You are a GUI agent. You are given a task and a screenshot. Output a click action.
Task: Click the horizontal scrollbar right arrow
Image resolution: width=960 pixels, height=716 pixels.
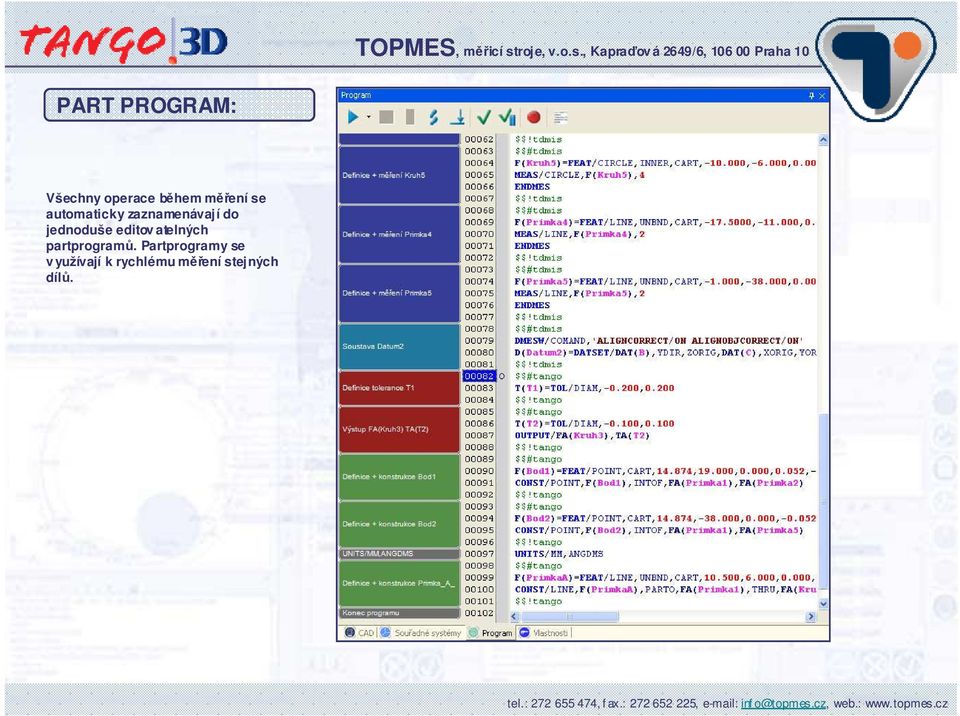coord(811,617)
